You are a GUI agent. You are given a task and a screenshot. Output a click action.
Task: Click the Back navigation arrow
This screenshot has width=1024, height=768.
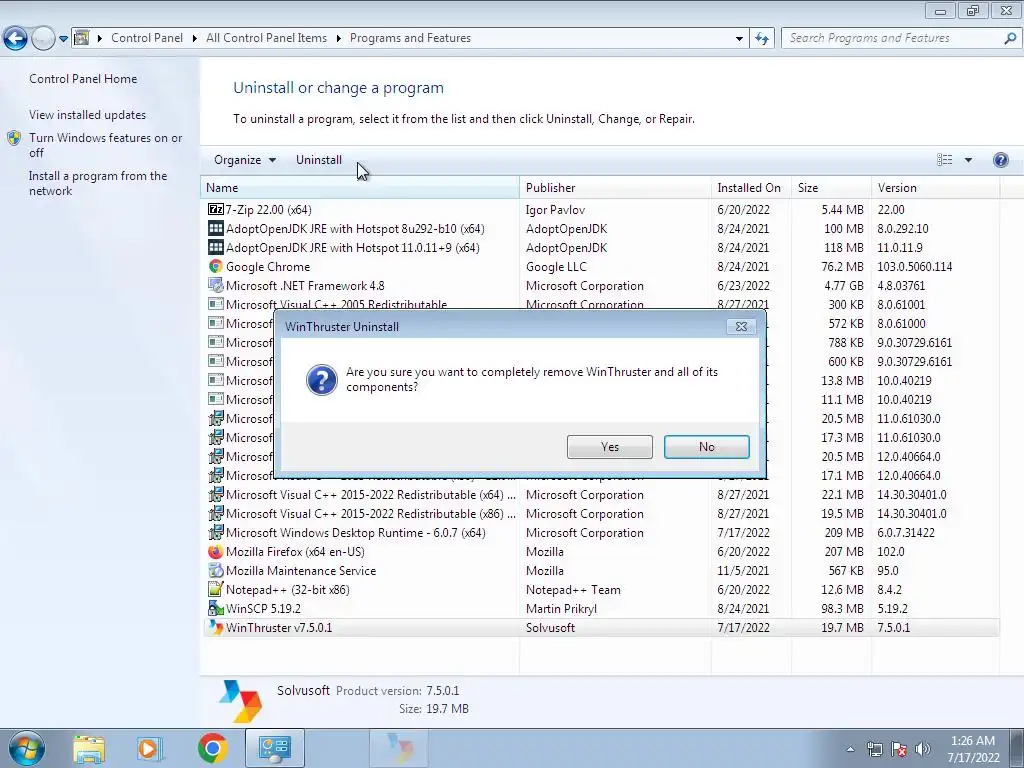coord(16,39)
